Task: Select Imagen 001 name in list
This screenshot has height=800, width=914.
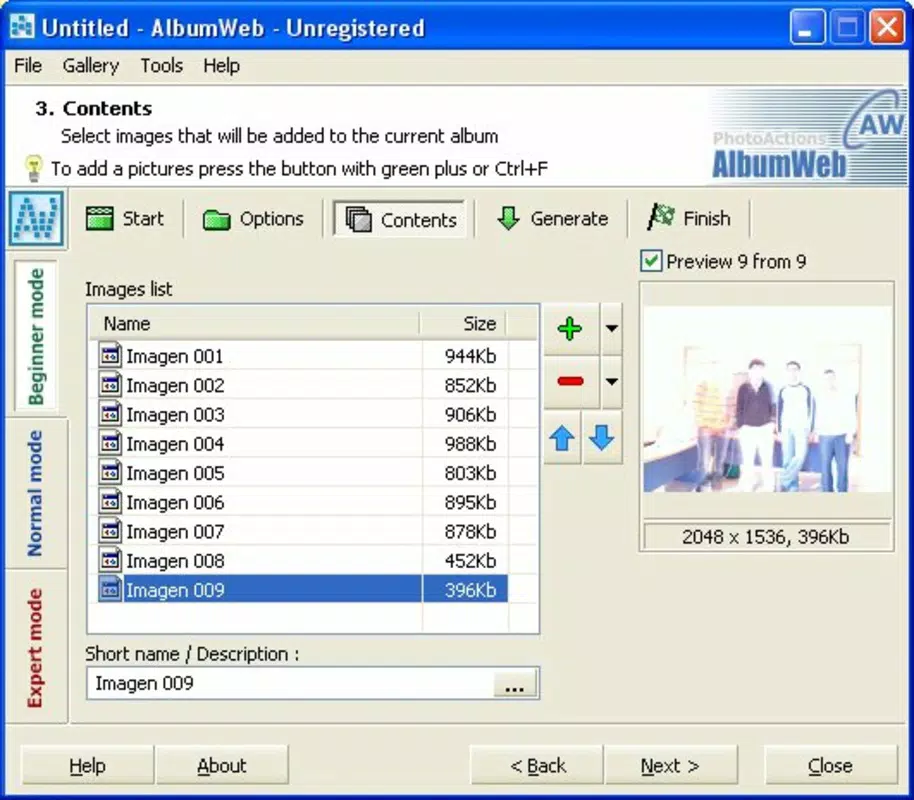Action: click(x=175, y=356)
